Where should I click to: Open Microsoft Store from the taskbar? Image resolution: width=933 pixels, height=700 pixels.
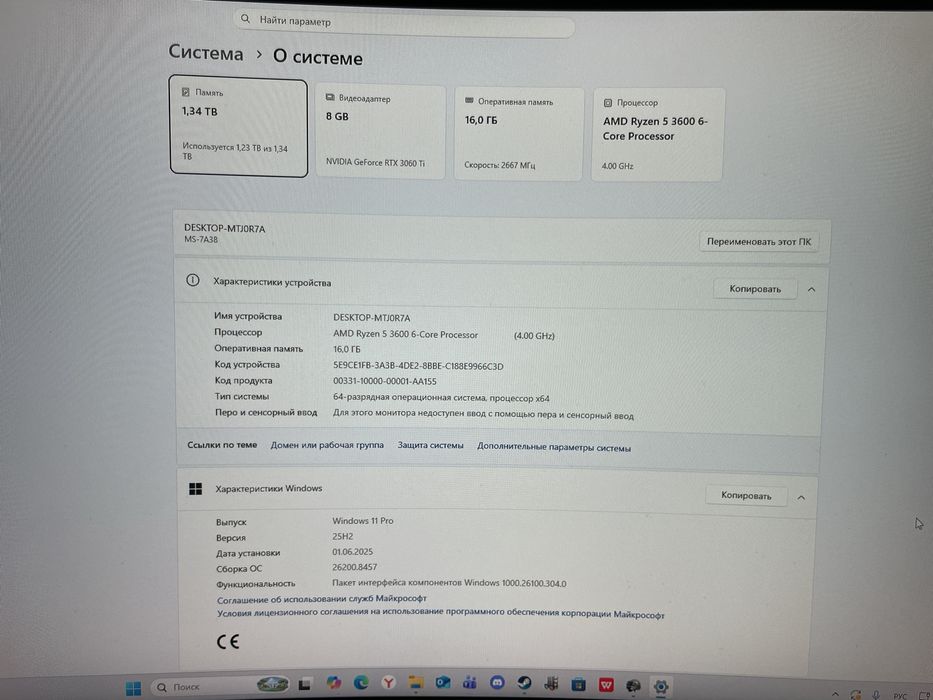pos(578,685)
